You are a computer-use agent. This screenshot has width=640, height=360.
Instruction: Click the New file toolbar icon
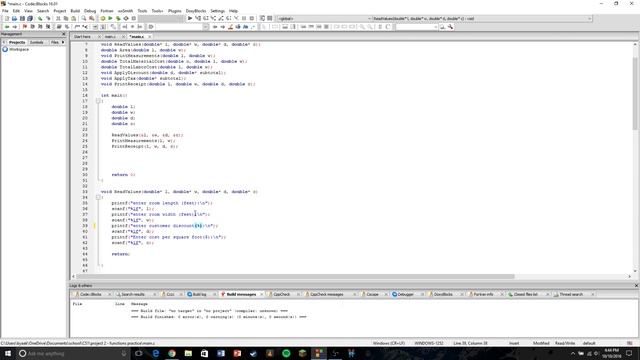pos(7,19)
